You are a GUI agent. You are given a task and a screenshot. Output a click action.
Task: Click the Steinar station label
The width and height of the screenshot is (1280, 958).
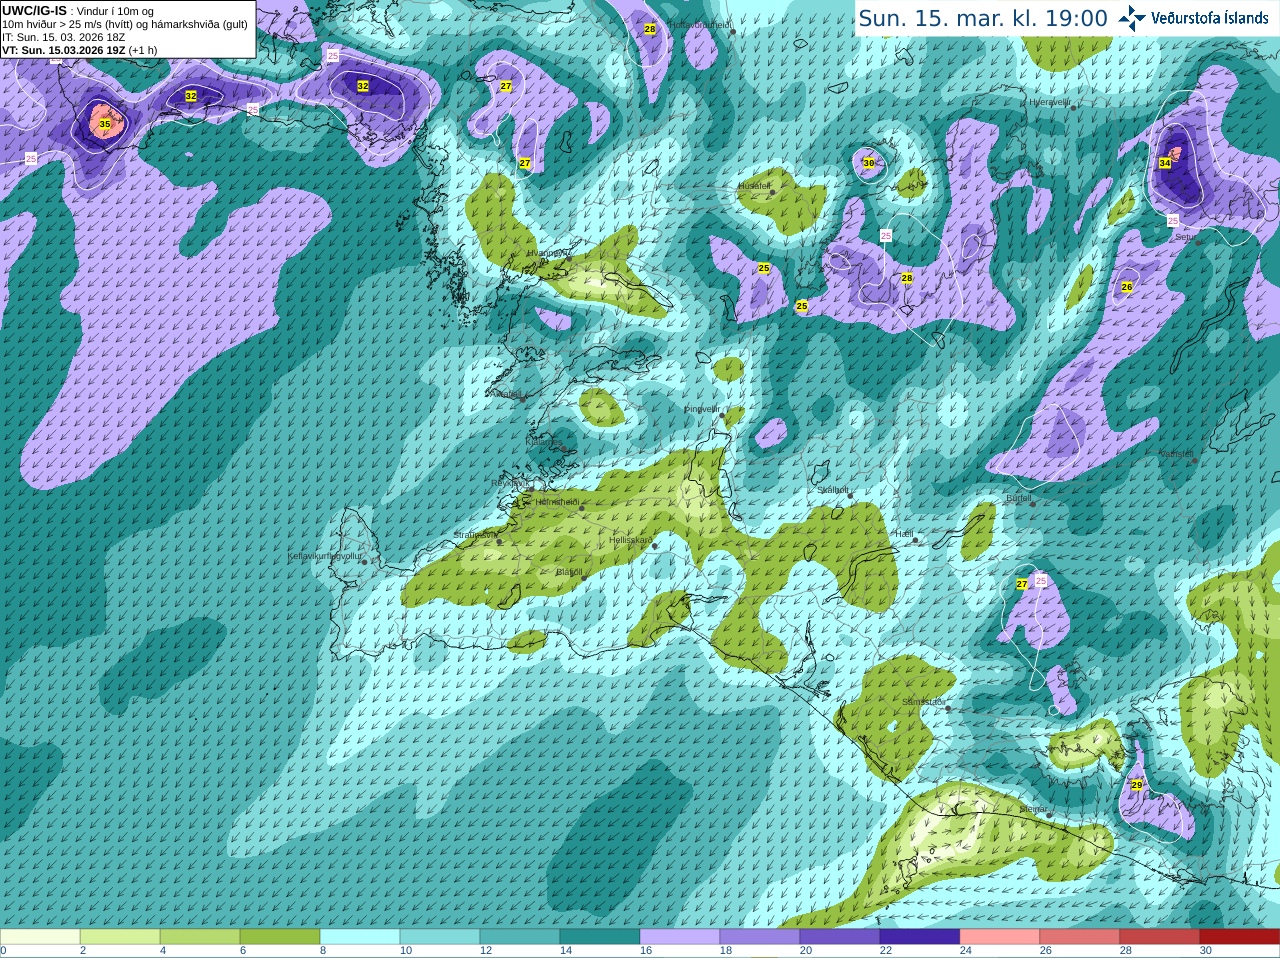tap(1033, 809)
